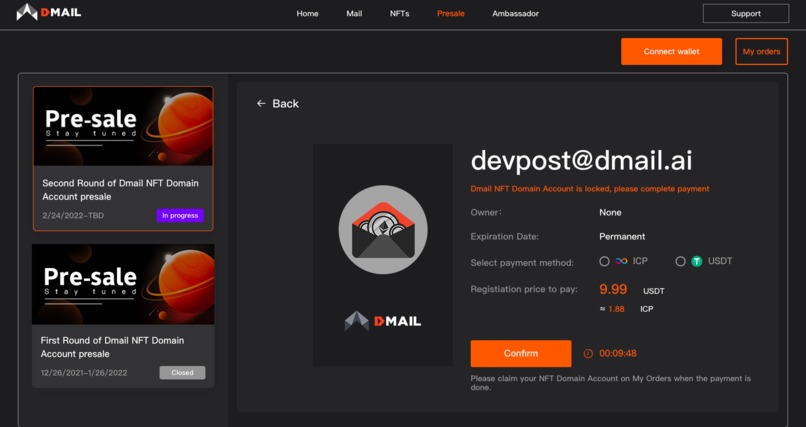Open the Mail menu item
Image resolution: width=806 pixels, height=427 pixels.
[x=354, y=14]
